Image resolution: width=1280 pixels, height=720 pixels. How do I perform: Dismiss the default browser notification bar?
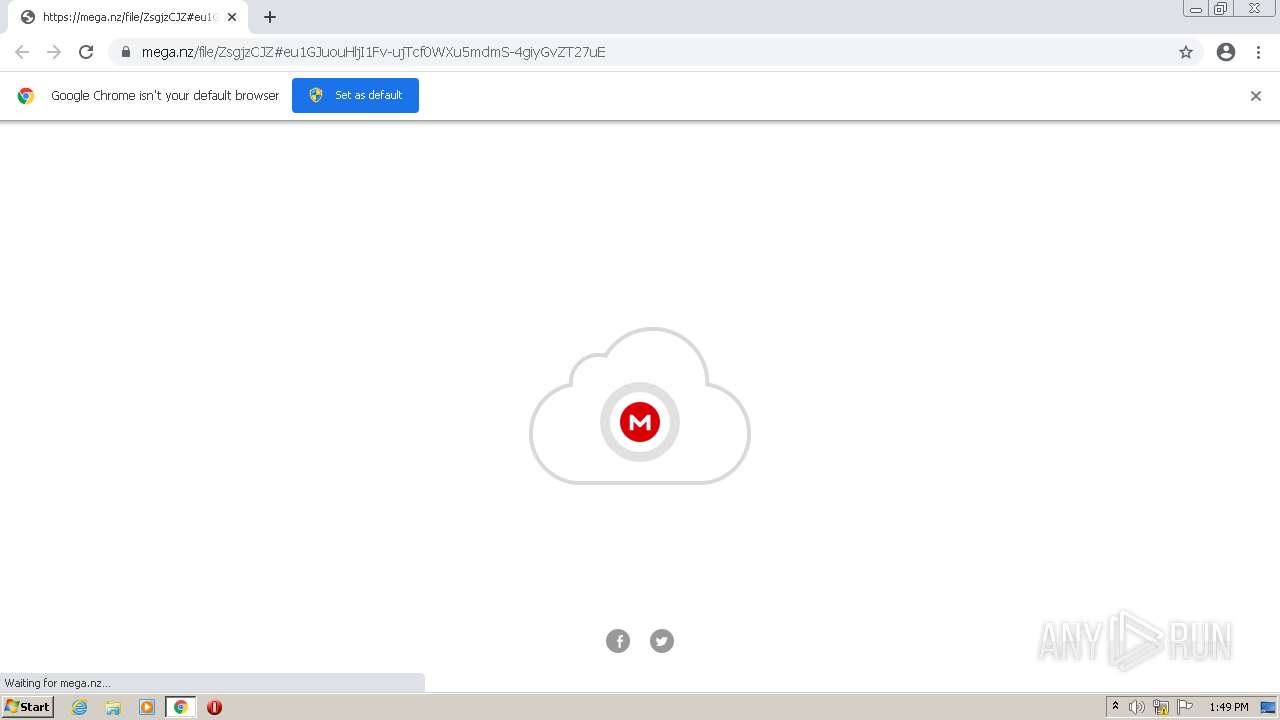[x=1256, y=96]
